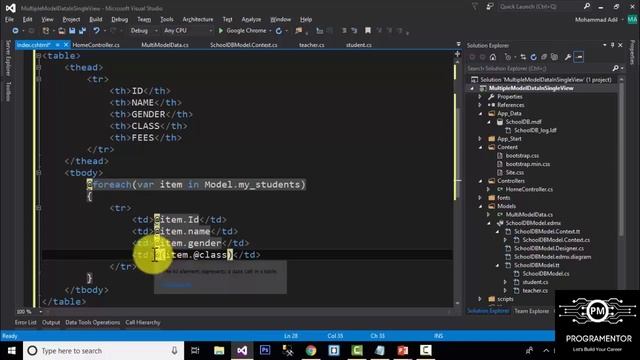Viewport: 640px width, 360px height.
Task: Switch to MultiModelData.cs tab
Action: [x=165, y=45]
